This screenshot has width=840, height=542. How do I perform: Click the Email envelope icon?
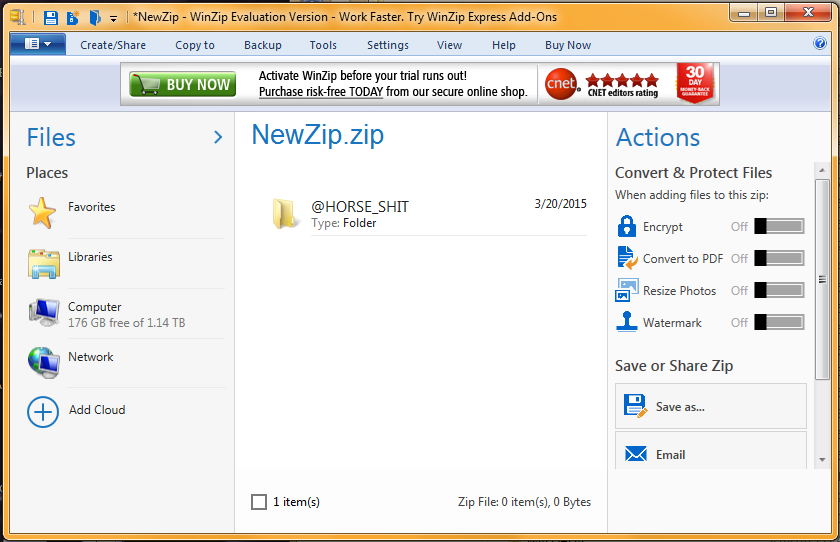(x=636, y=454)
